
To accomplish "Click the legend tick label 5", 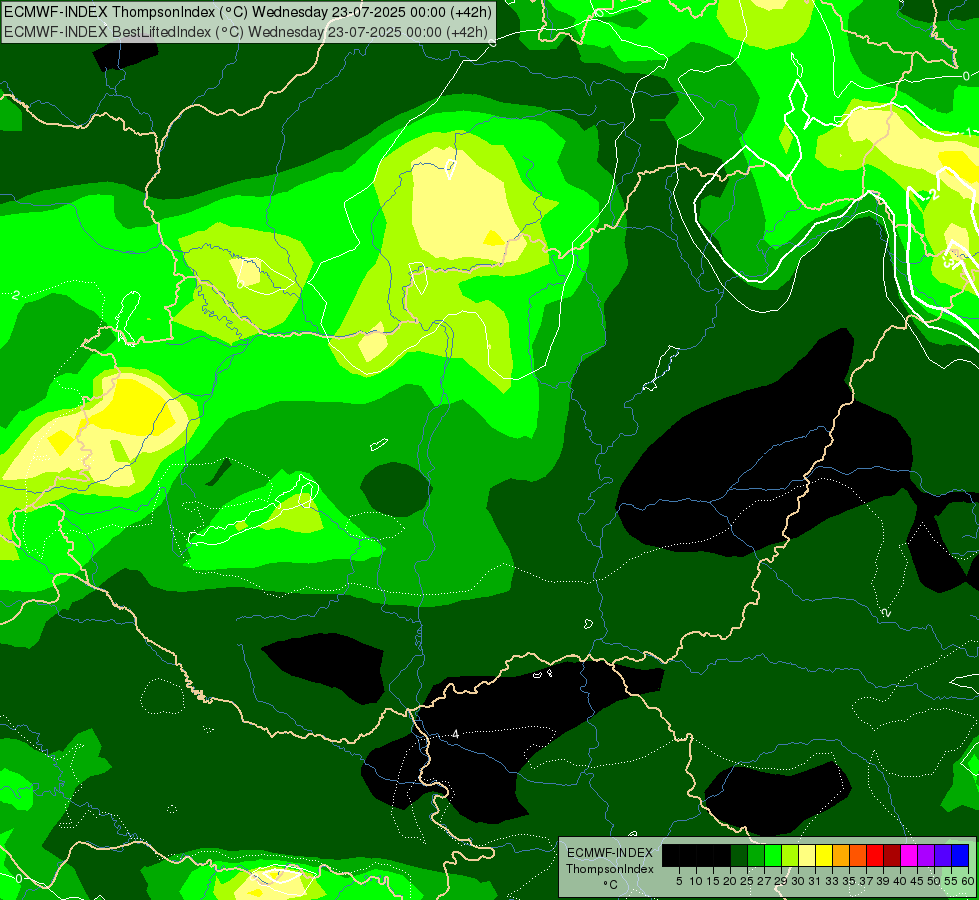I will 679,881.
